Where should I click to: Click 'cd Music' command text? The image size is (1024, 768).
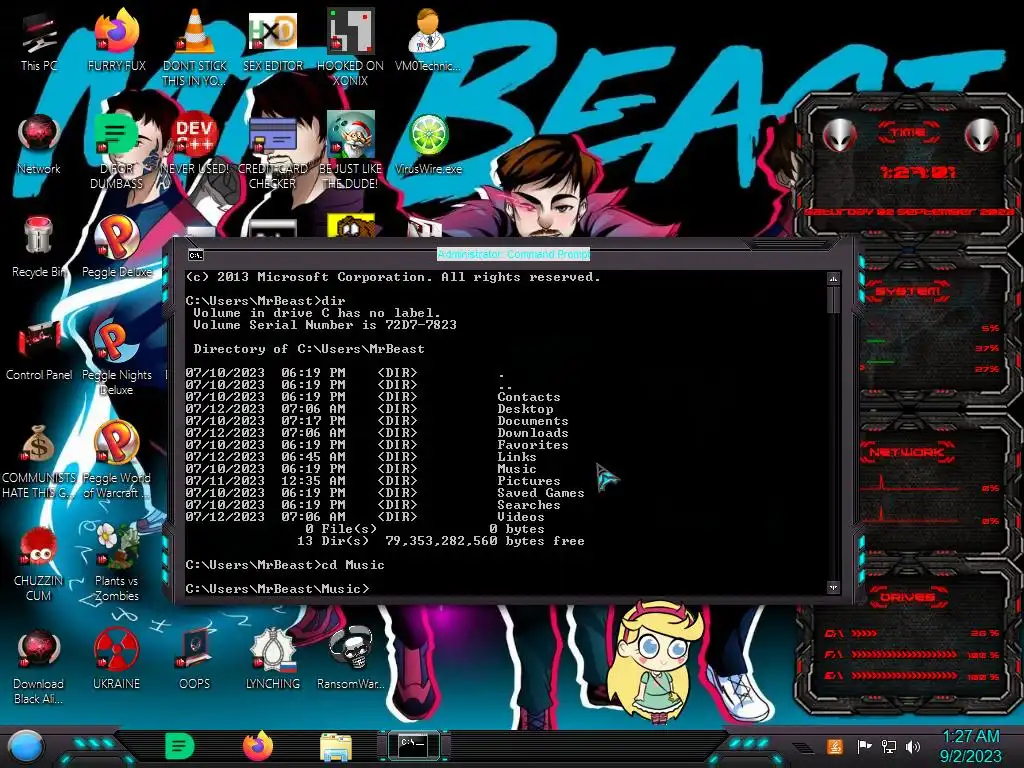coord(353,565)
